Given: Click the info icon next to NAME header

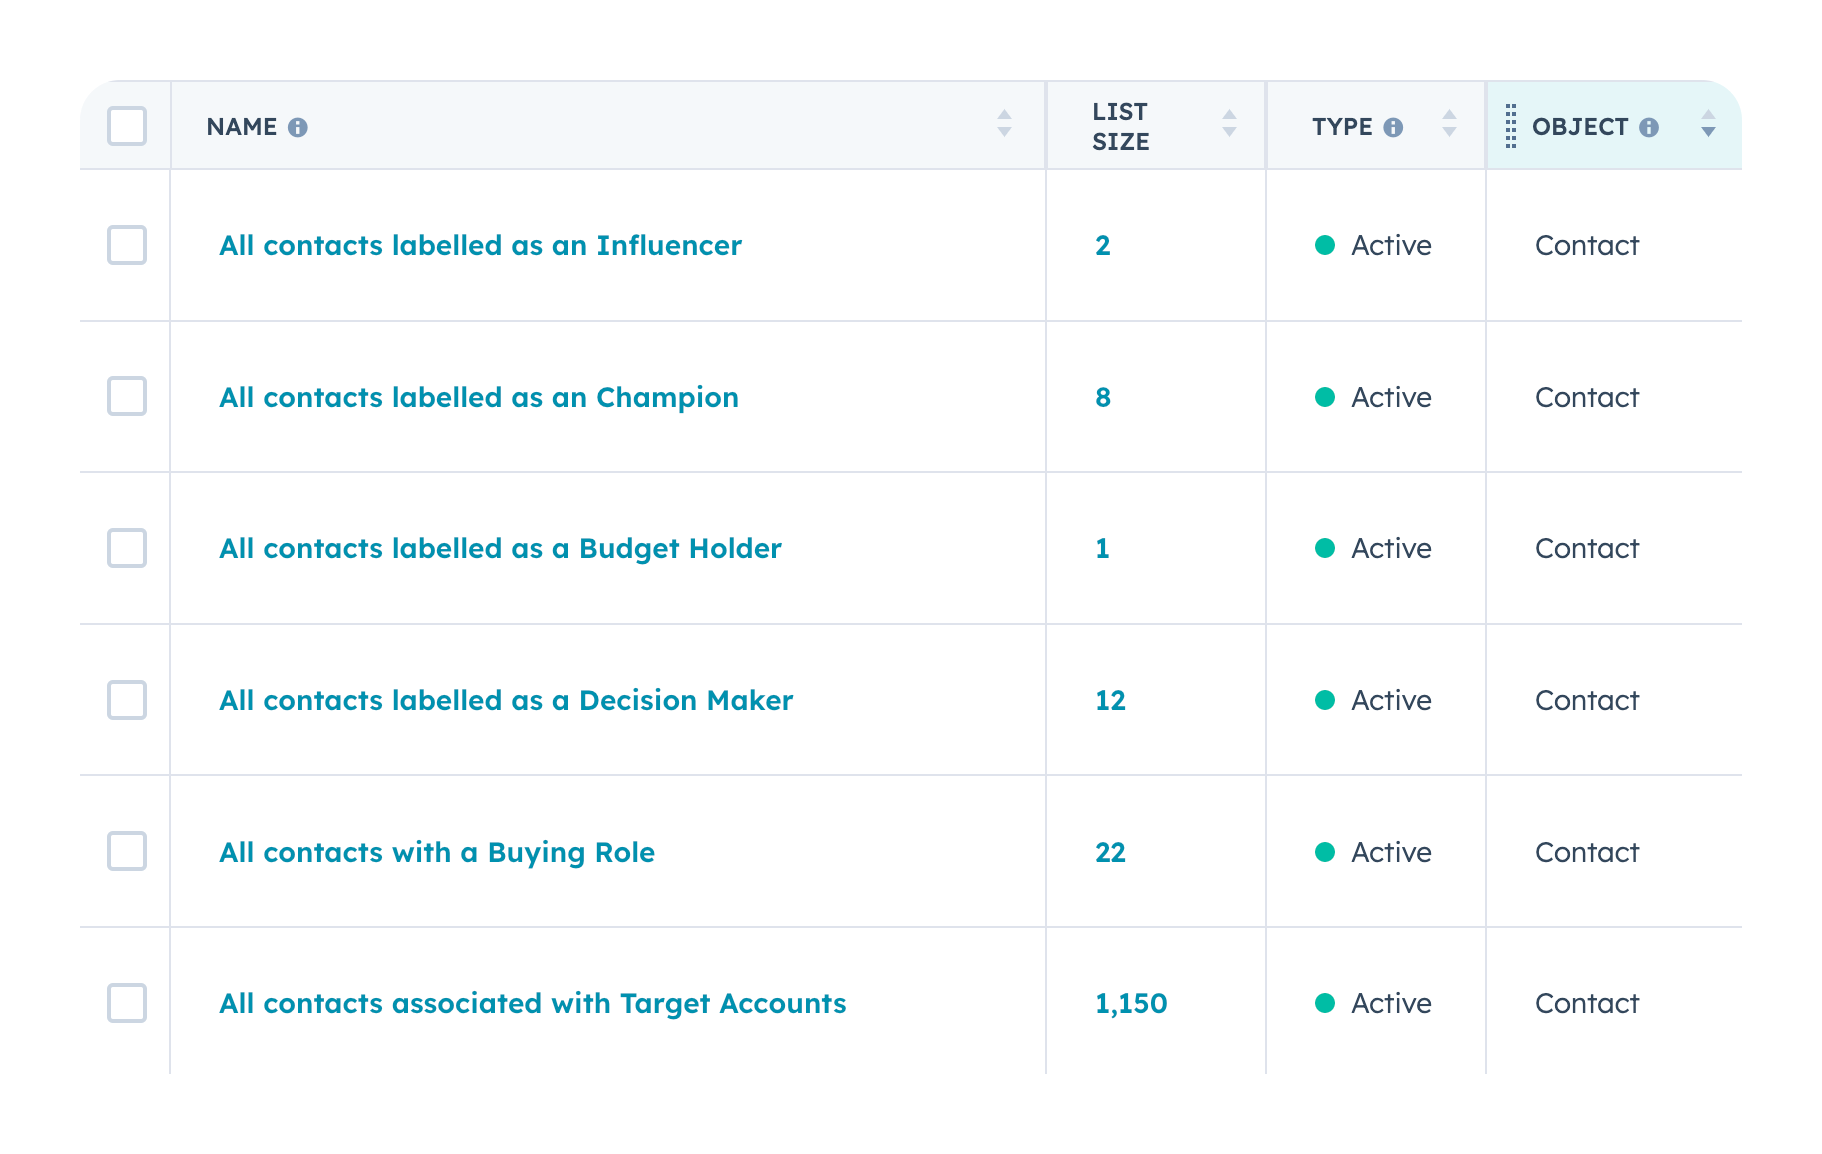Looking at the screenshot, I should click(x=299, y=127).
